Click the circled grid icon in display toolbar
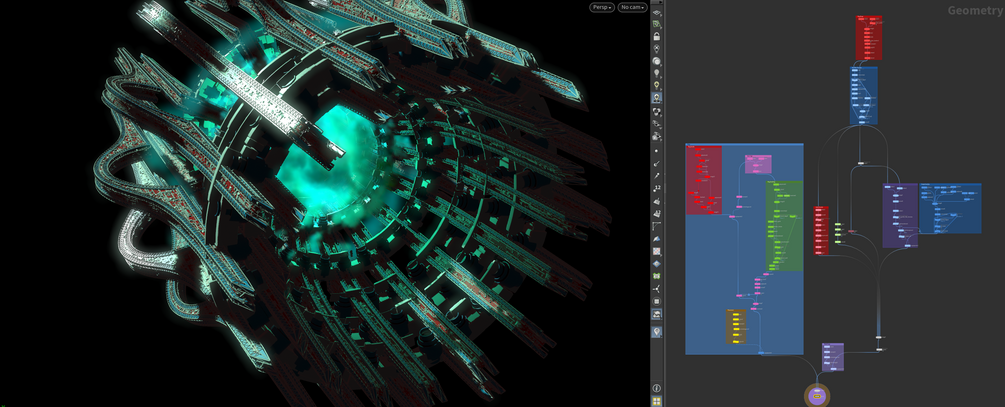Screen dimensions: 1005x407 coord(656,301)
